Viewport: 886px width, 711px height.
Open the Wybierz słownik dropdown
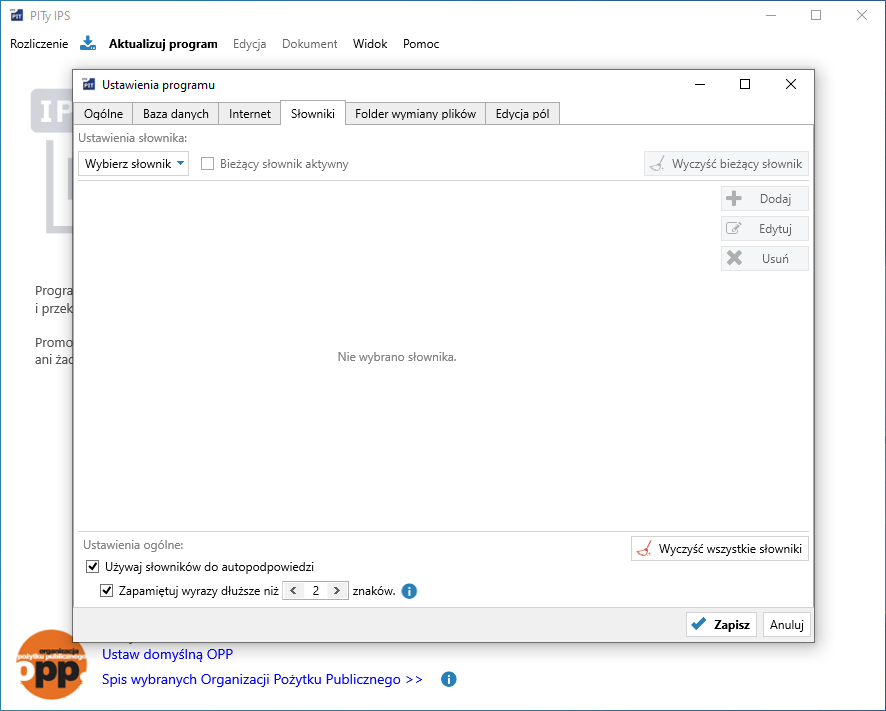(134, 164)
